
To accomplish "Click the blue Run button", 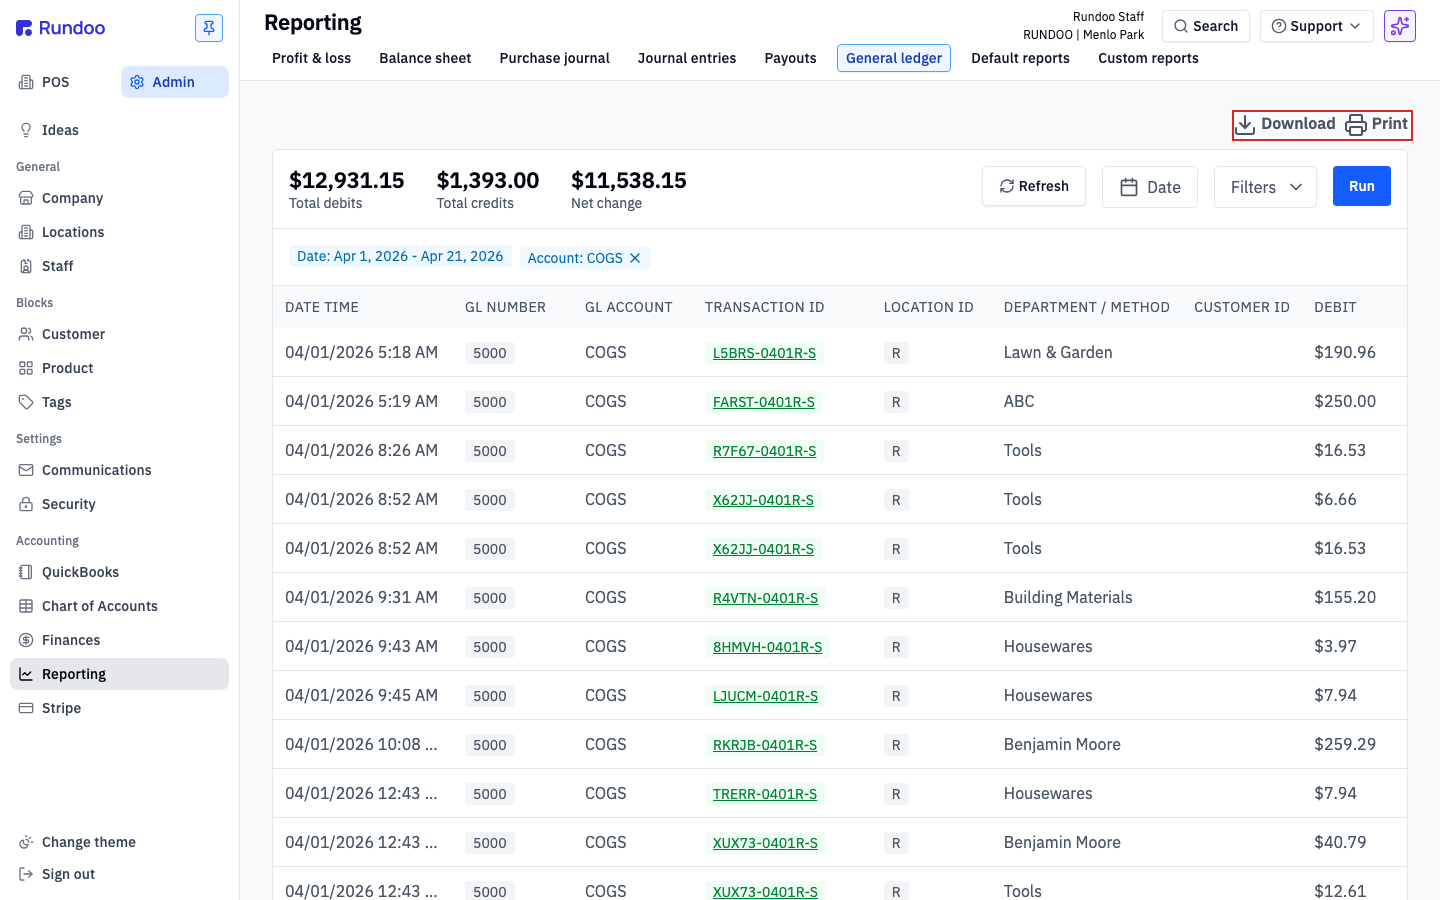I will [x=1362, y=186].
